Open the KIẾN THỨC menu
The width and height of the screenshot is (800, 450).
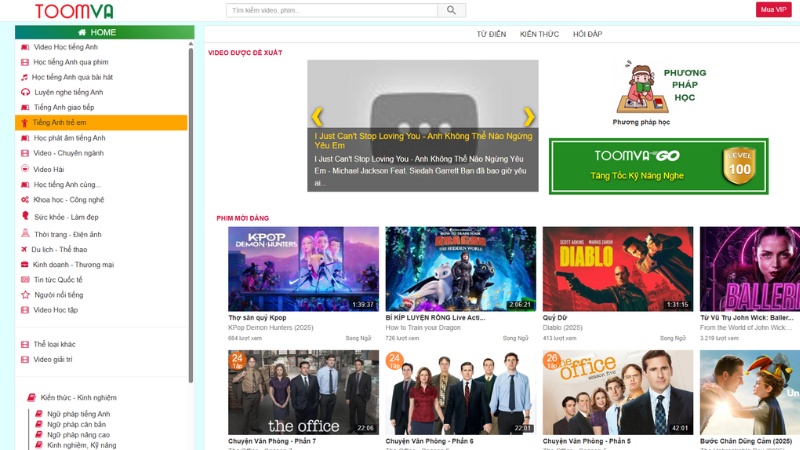(539, 34)
